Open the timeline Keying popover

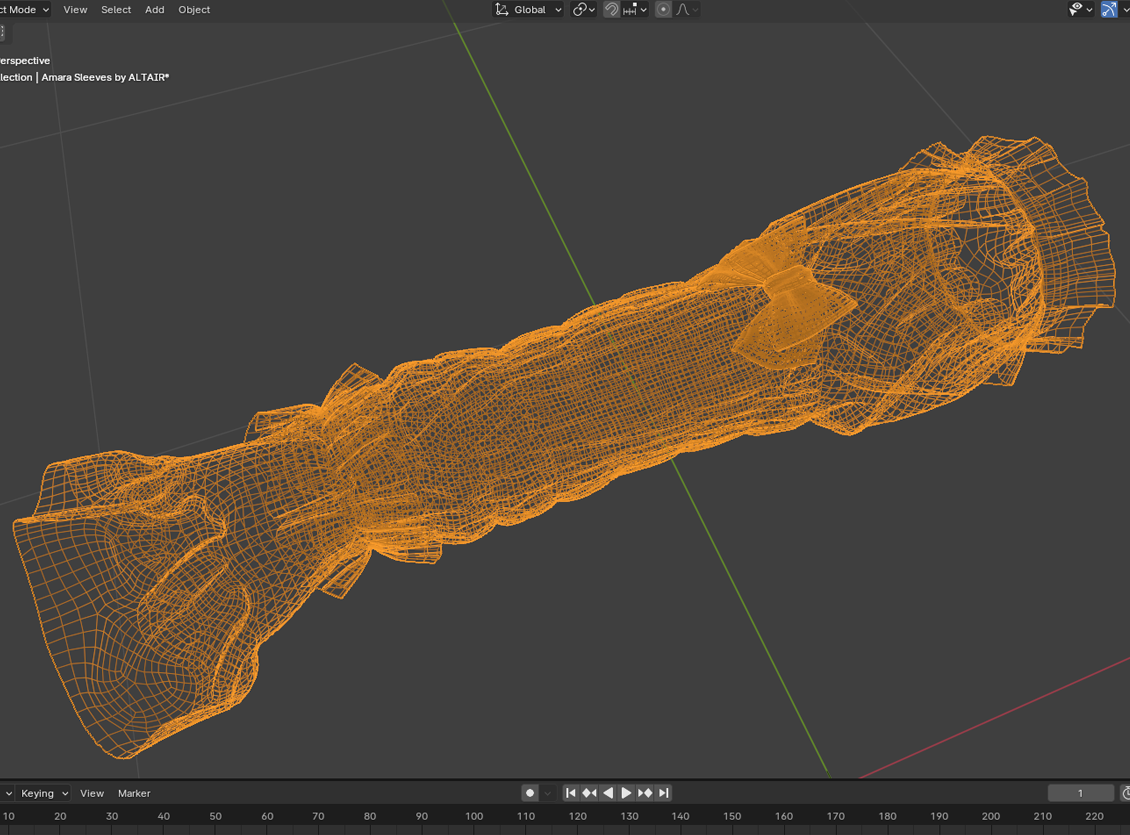point(44,793)
